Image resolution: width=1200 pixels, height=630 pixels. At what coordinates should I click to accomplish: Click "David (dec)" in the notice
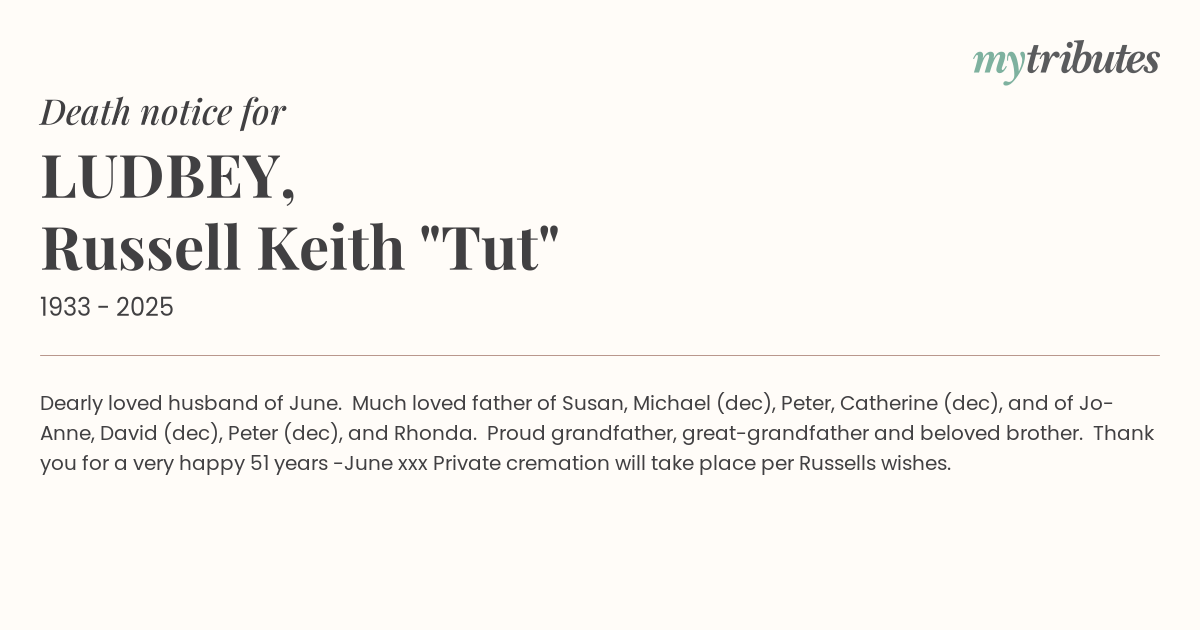tap(159, 433)
